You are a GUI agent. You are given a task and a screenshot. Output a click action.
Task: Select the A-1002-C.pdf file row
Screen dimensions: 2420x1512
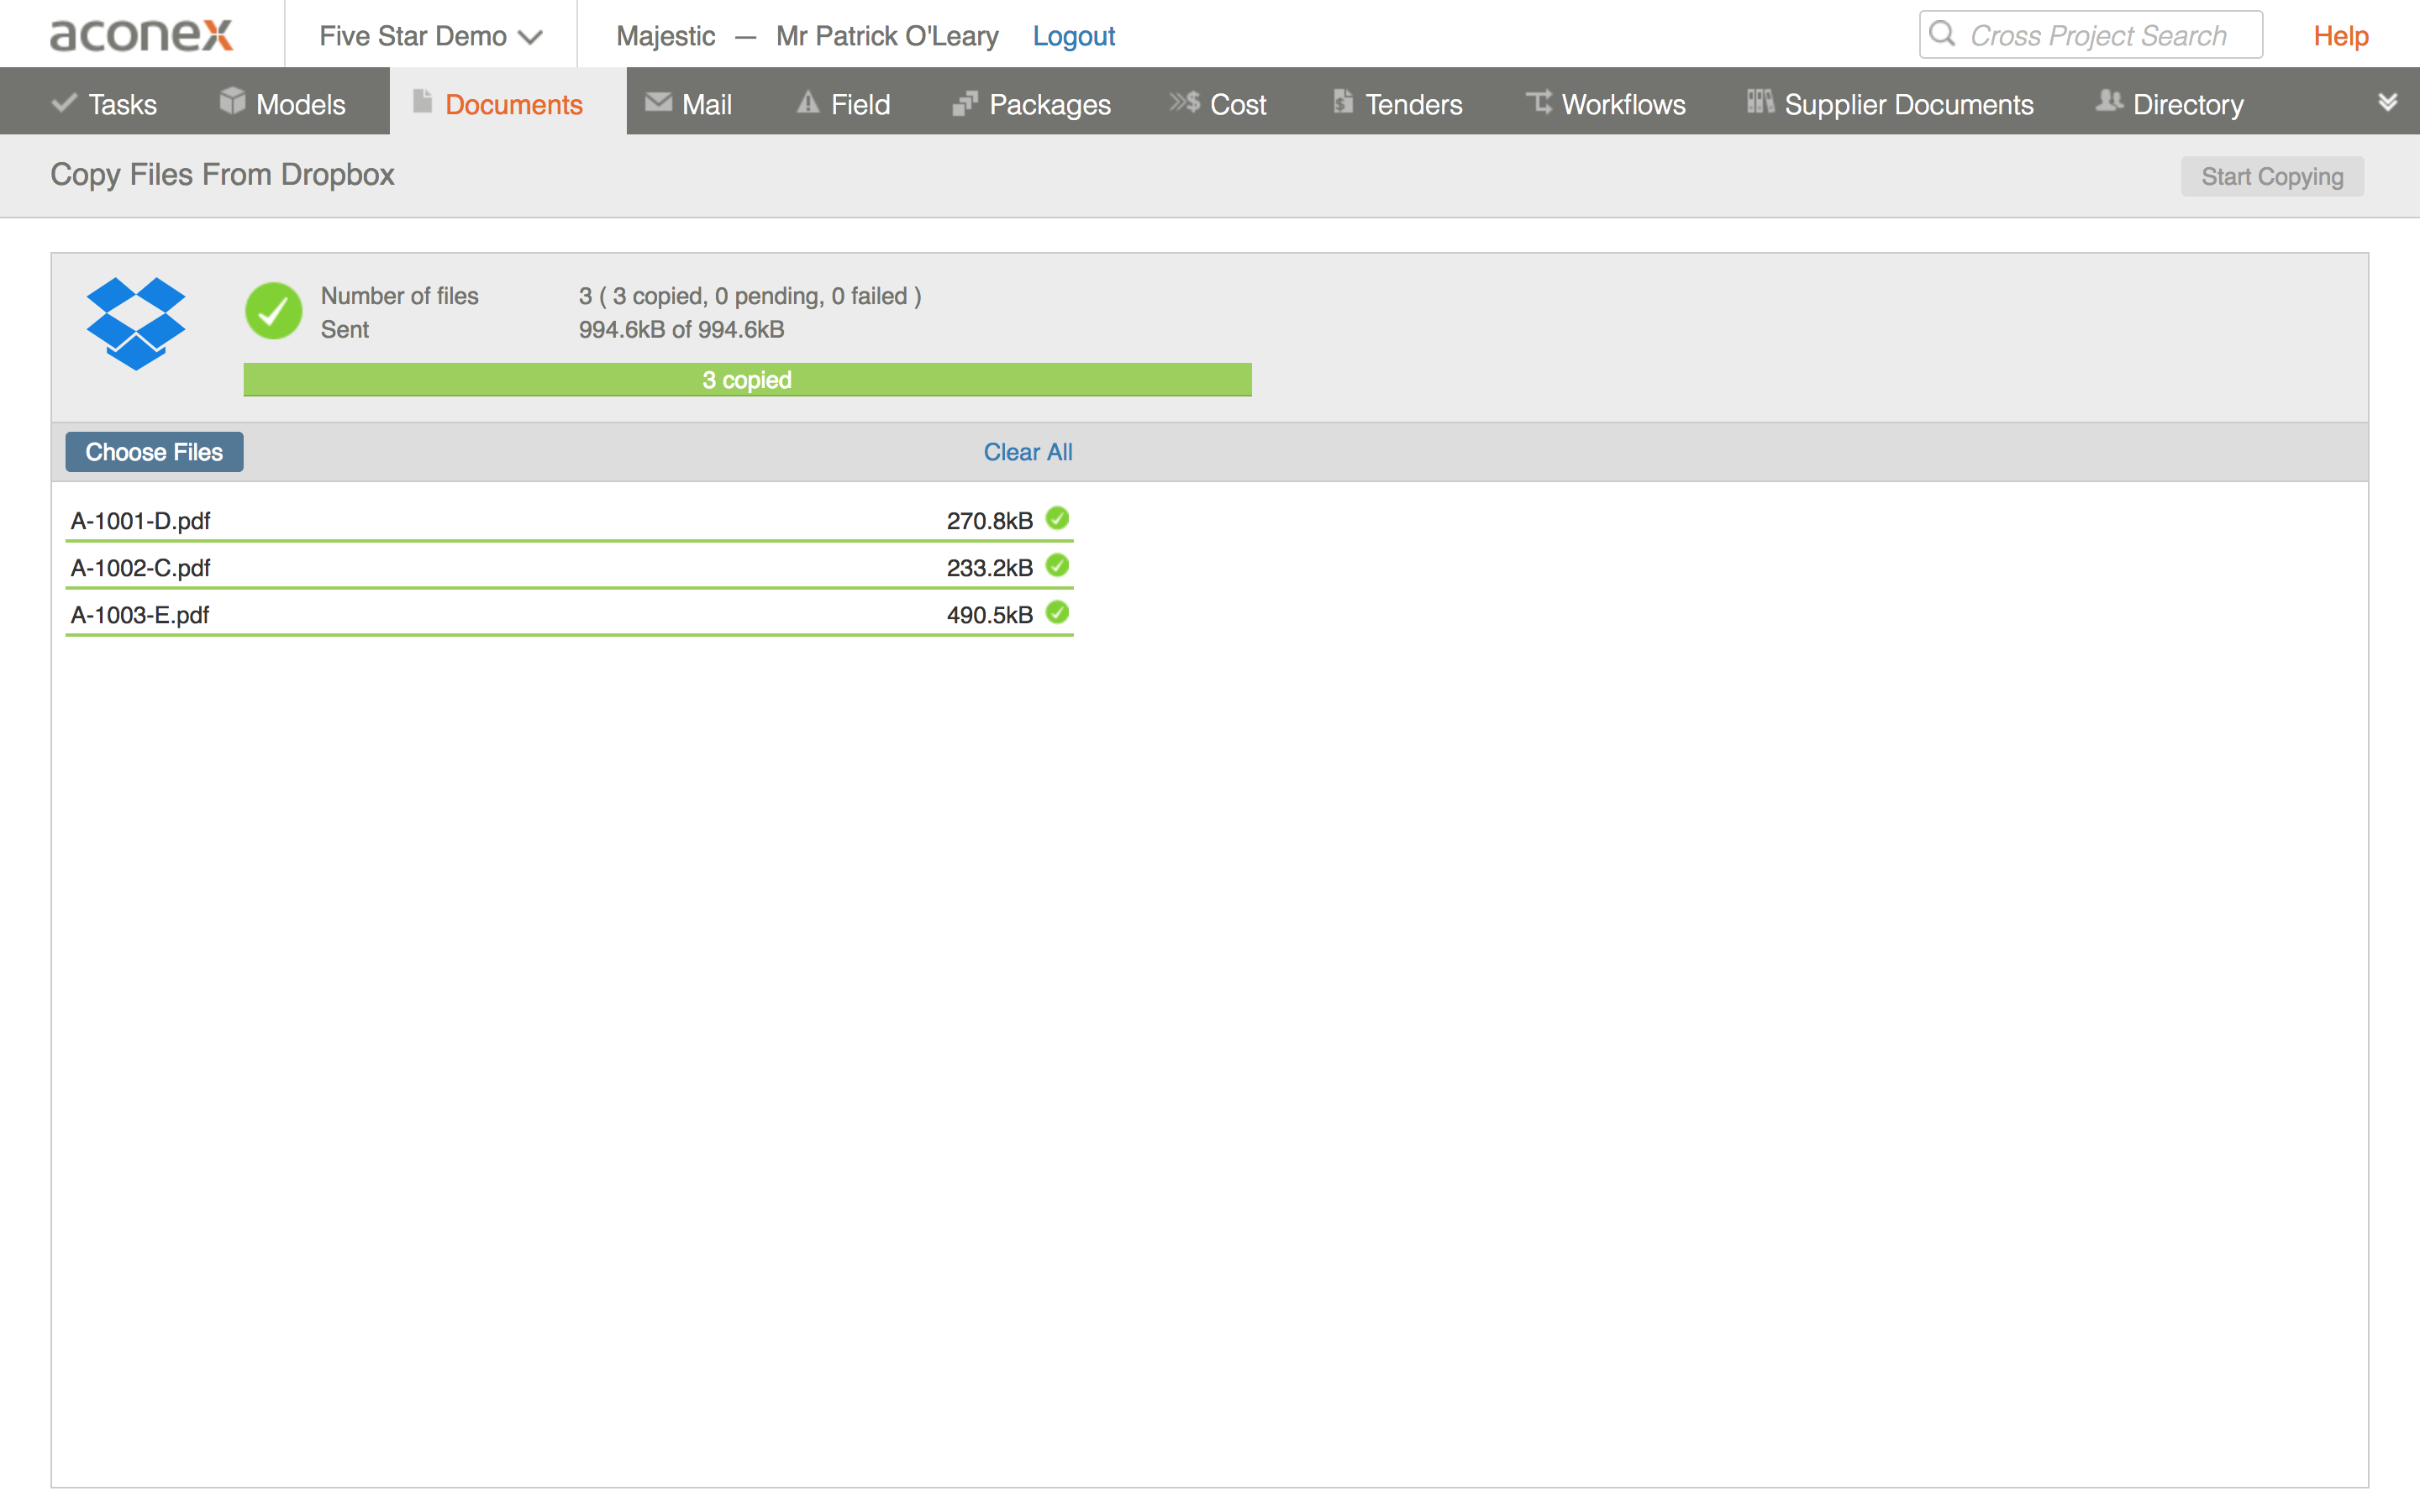(x=500, y=567)
